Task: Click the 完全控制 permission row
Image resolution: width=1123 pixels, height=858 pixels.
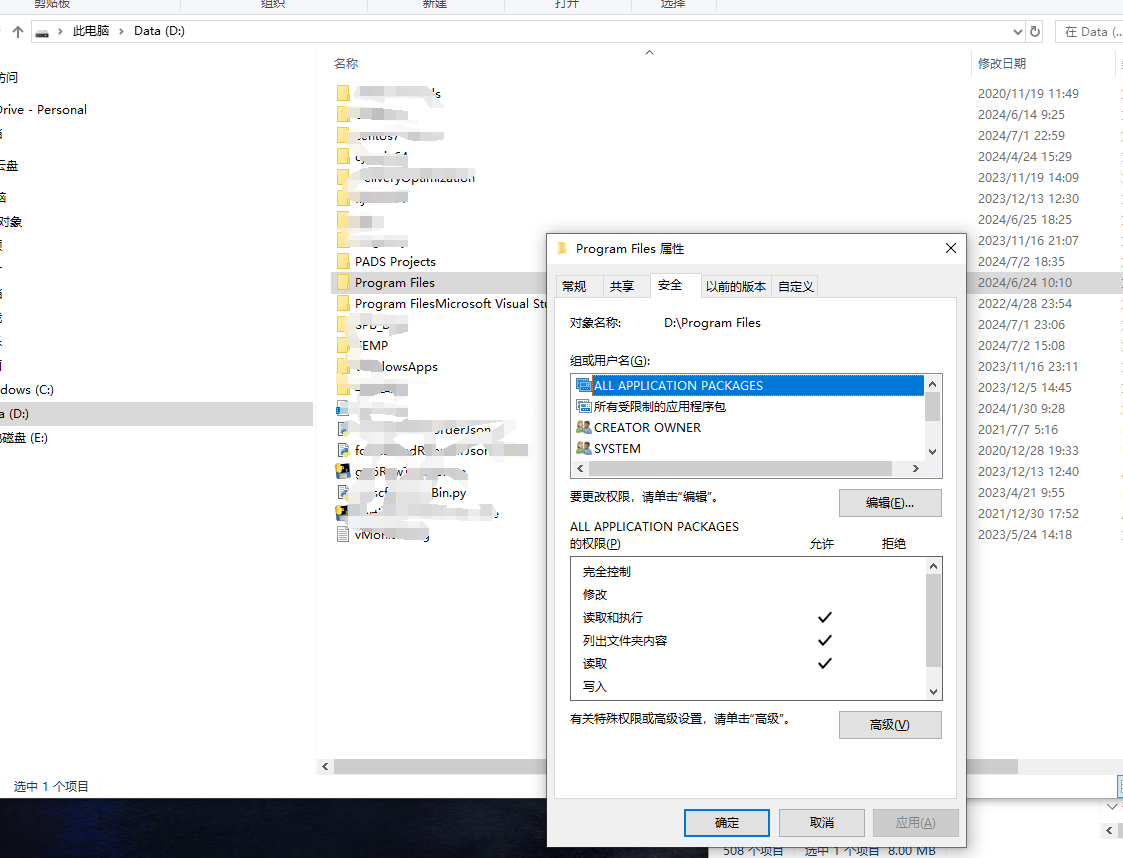Action: click(x=748, y=572)
